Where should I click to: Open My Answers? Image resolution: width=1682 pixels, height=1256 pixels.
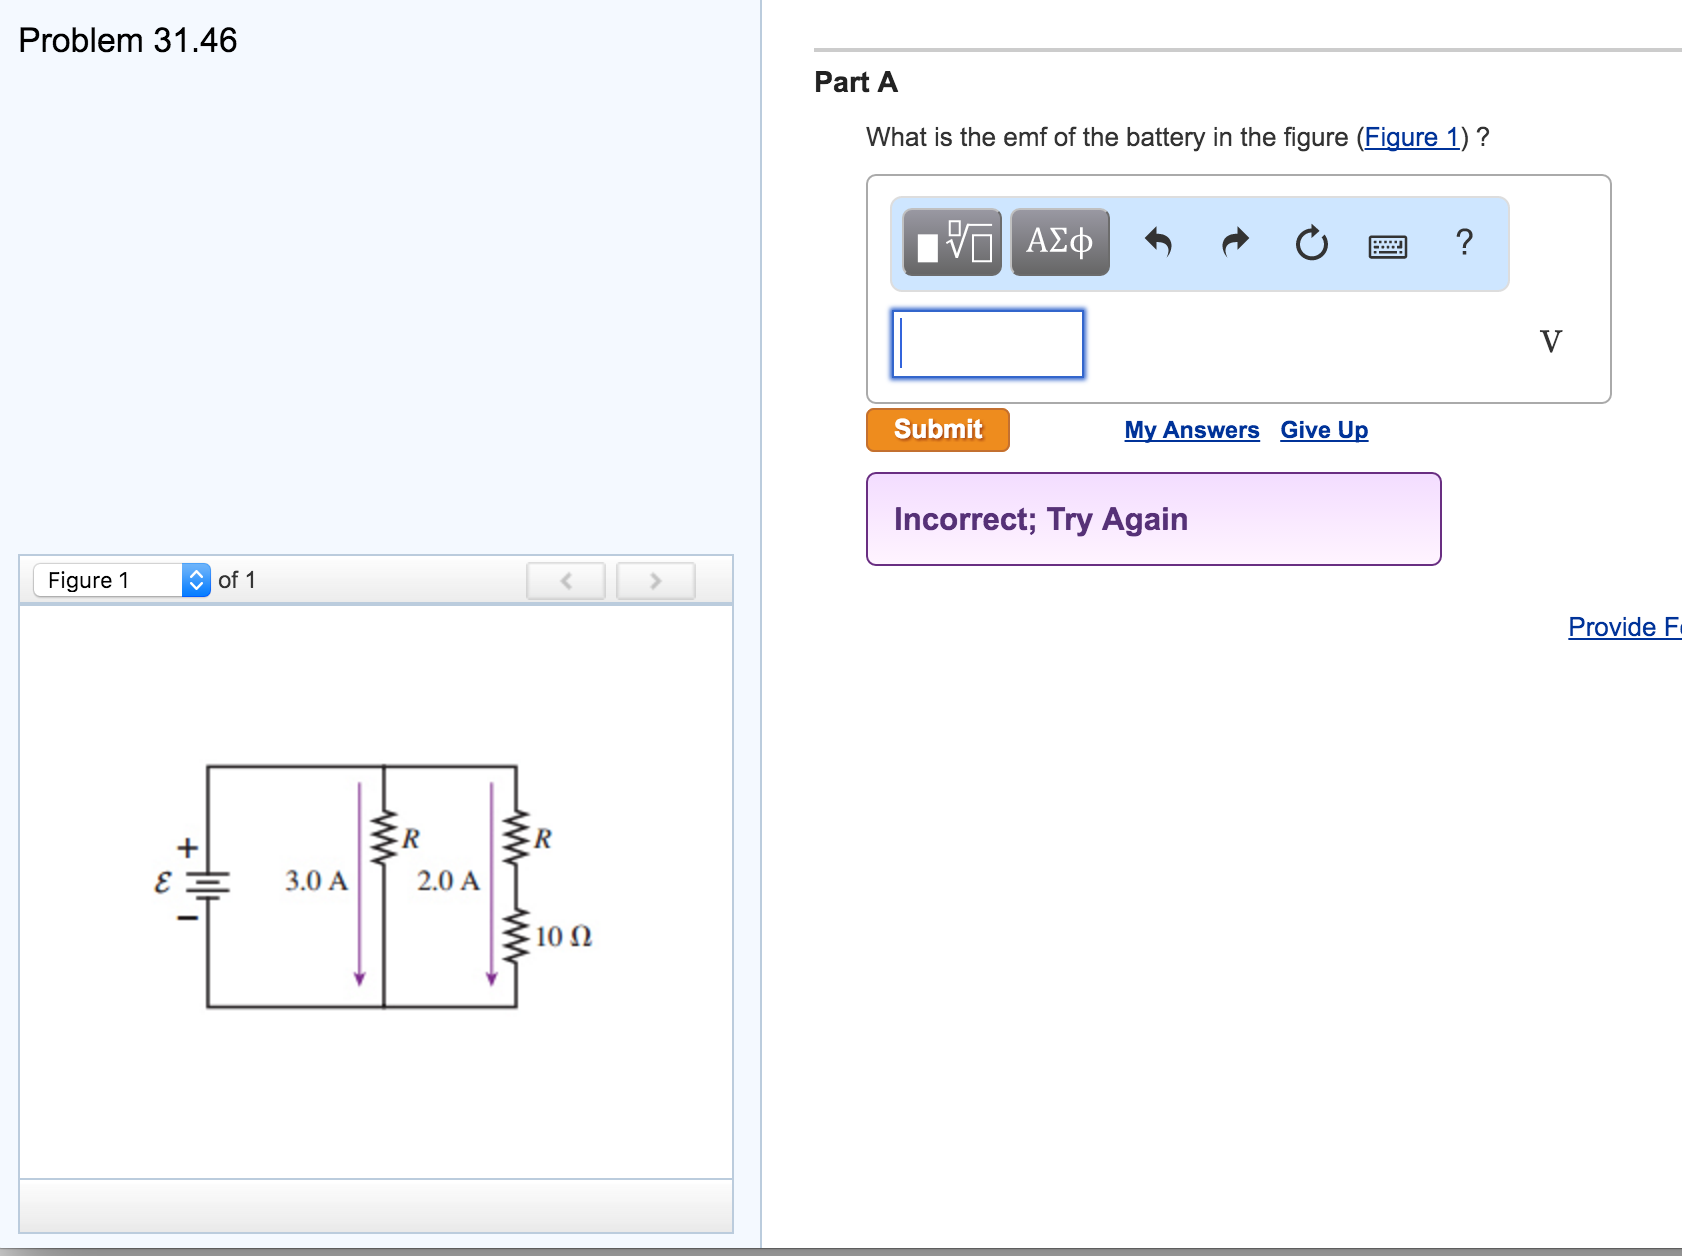click(1191, 429)
